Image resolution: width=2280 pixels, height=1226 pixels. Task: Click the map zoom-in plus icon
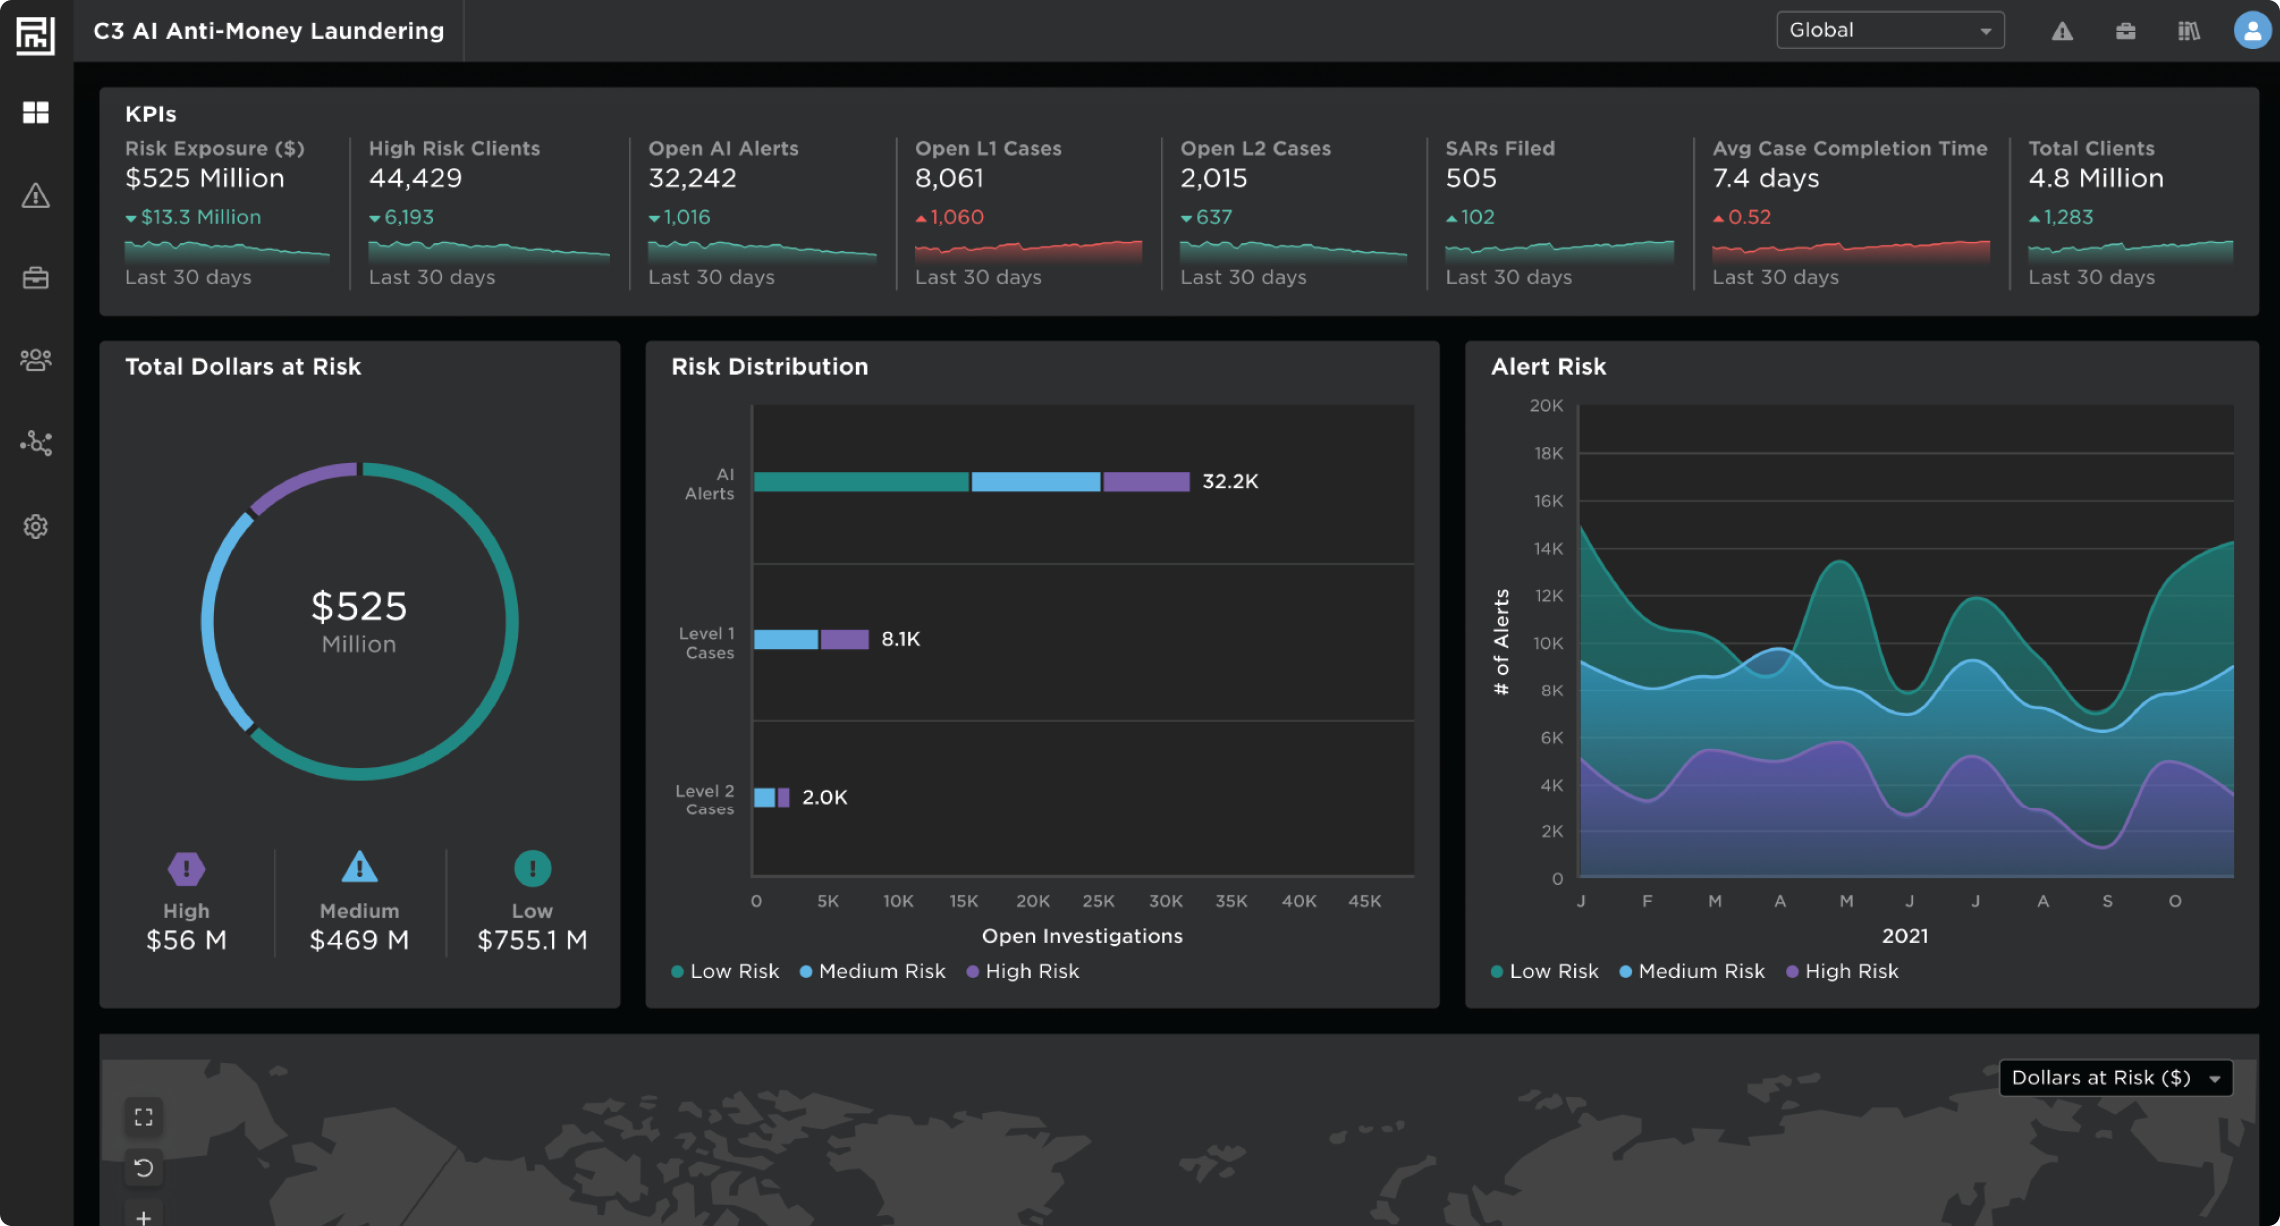tap(144, 1216)
